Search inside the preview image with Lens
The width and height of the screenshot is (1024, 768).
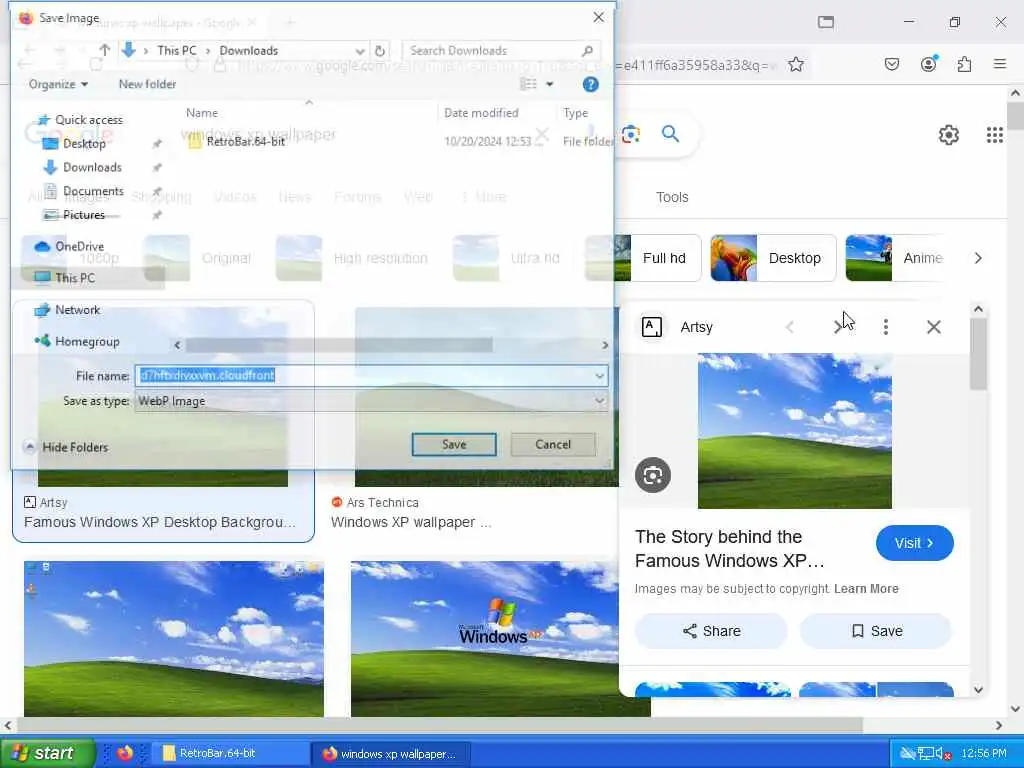tap(653, 475)
